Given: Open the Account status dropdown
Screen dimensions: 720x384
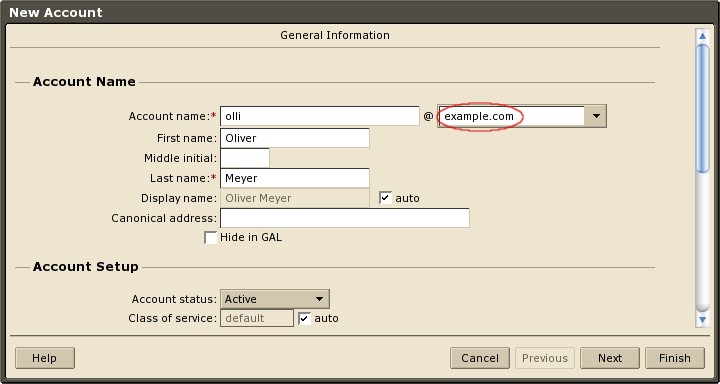Looking at the screenshot, I should [x=275, y=299].
